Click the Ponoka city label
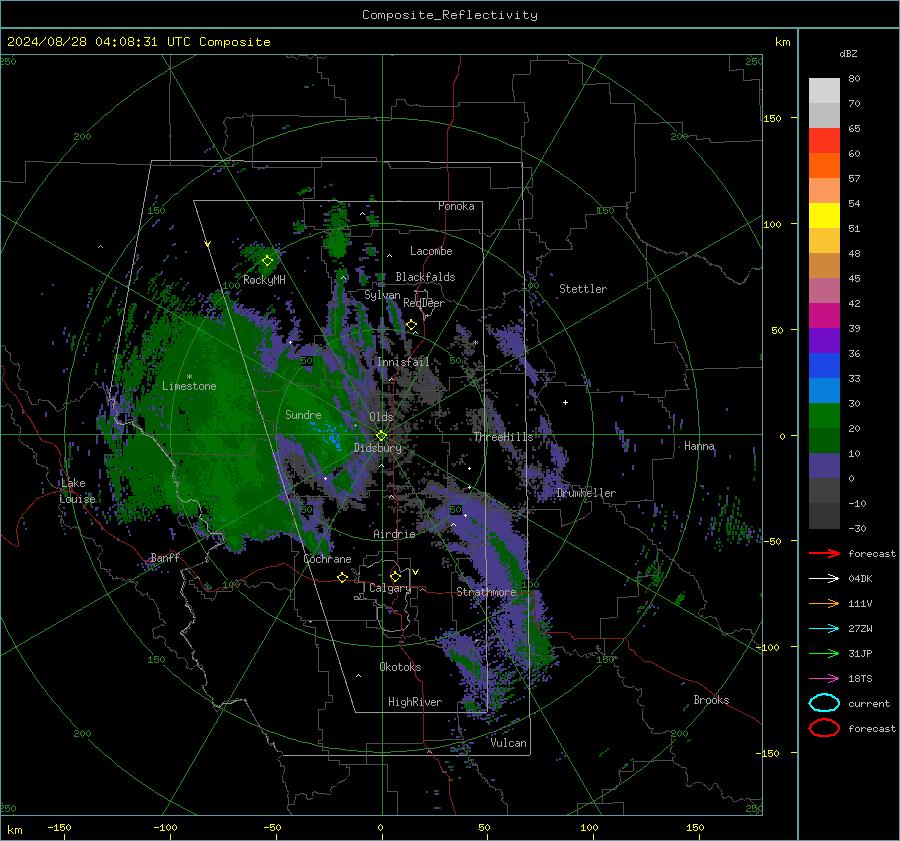Screen dimensions: 900x841 point(456,206)
